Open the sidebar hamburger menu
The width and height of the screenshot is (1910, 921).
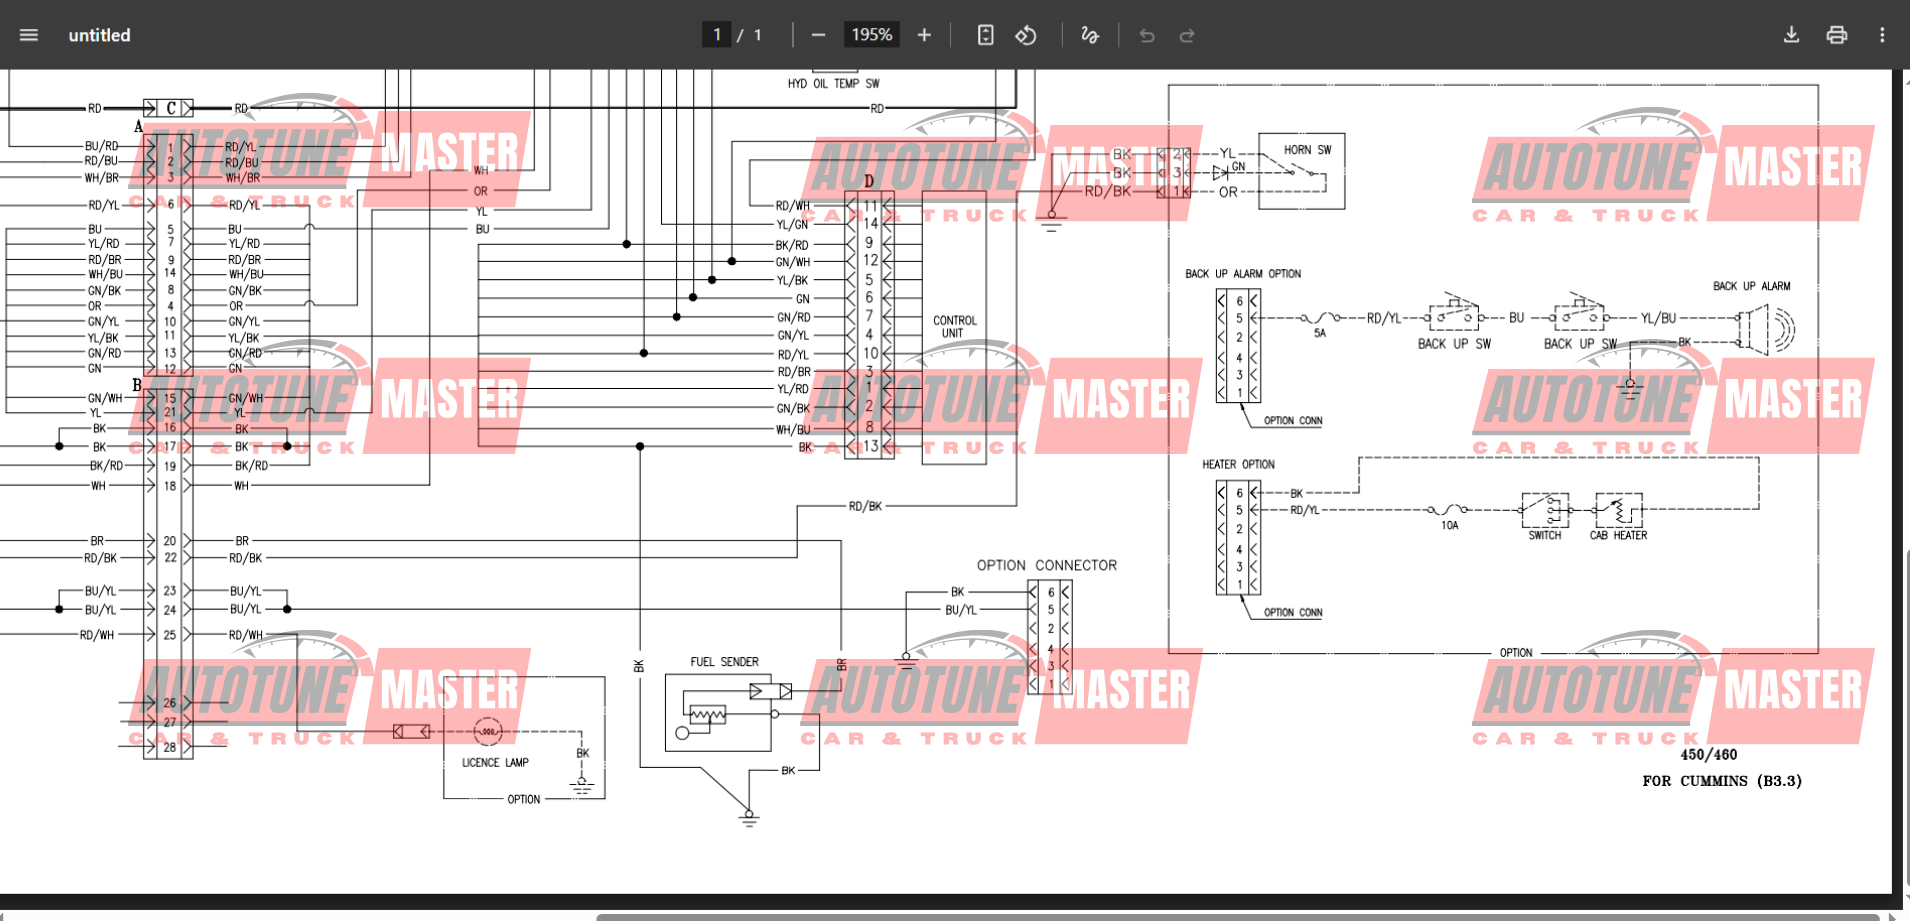28,34
